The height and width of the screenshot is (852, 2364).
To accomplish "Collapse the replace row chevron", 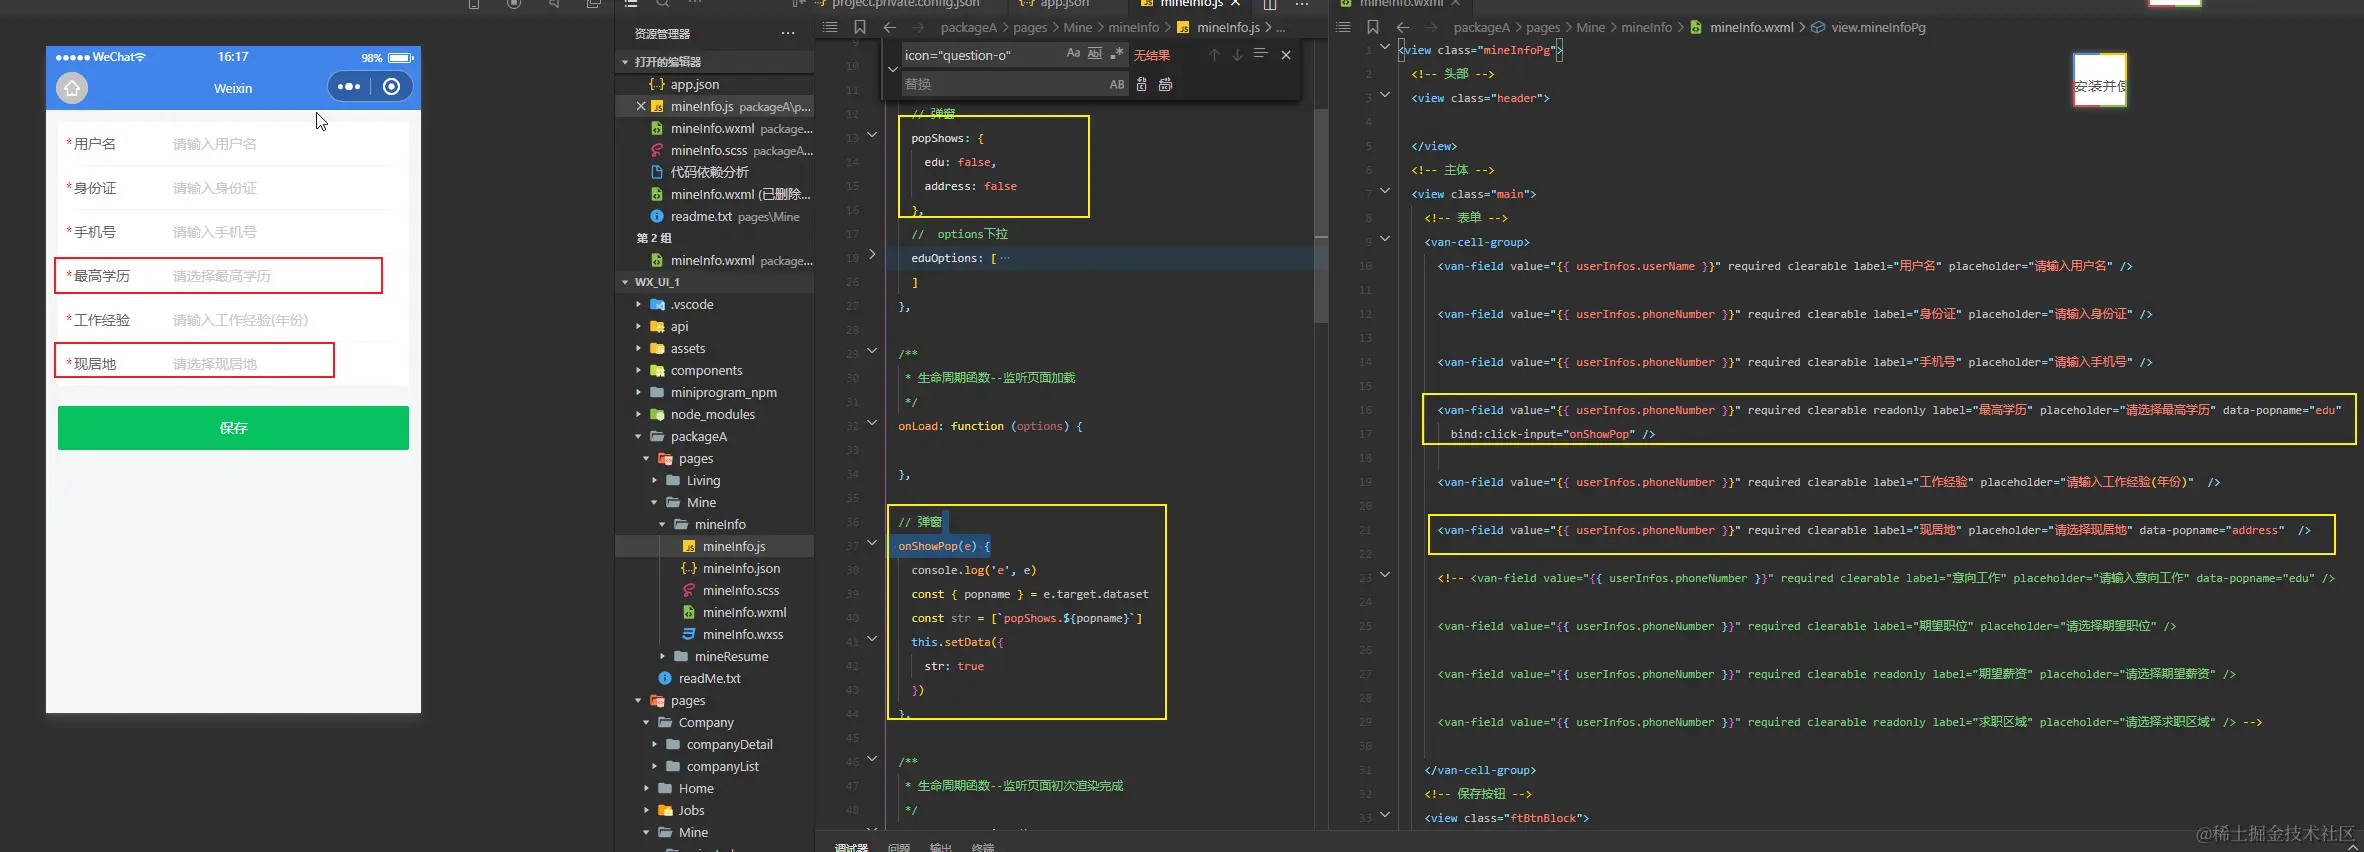I will coord(892,69).
